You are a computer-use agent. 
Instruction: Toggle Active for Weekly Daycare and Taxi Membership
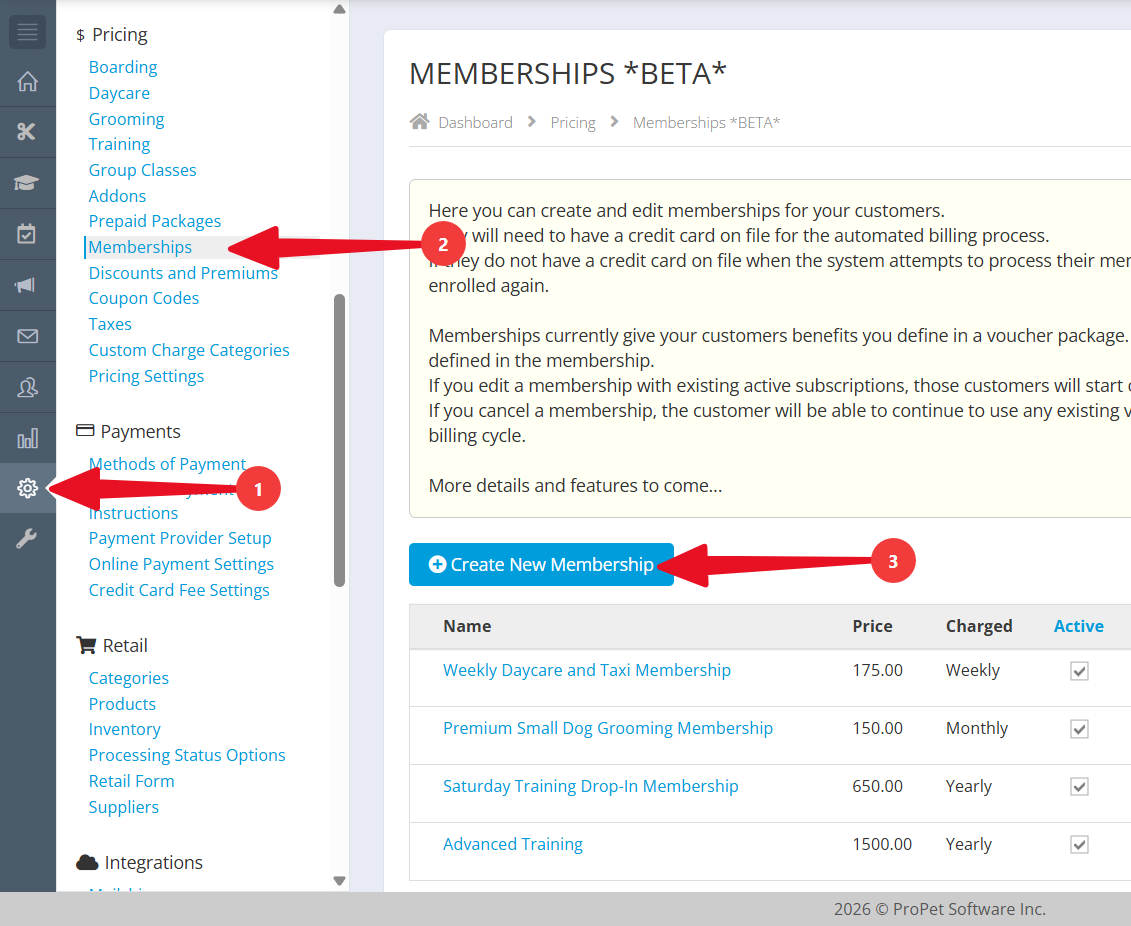1079,671
